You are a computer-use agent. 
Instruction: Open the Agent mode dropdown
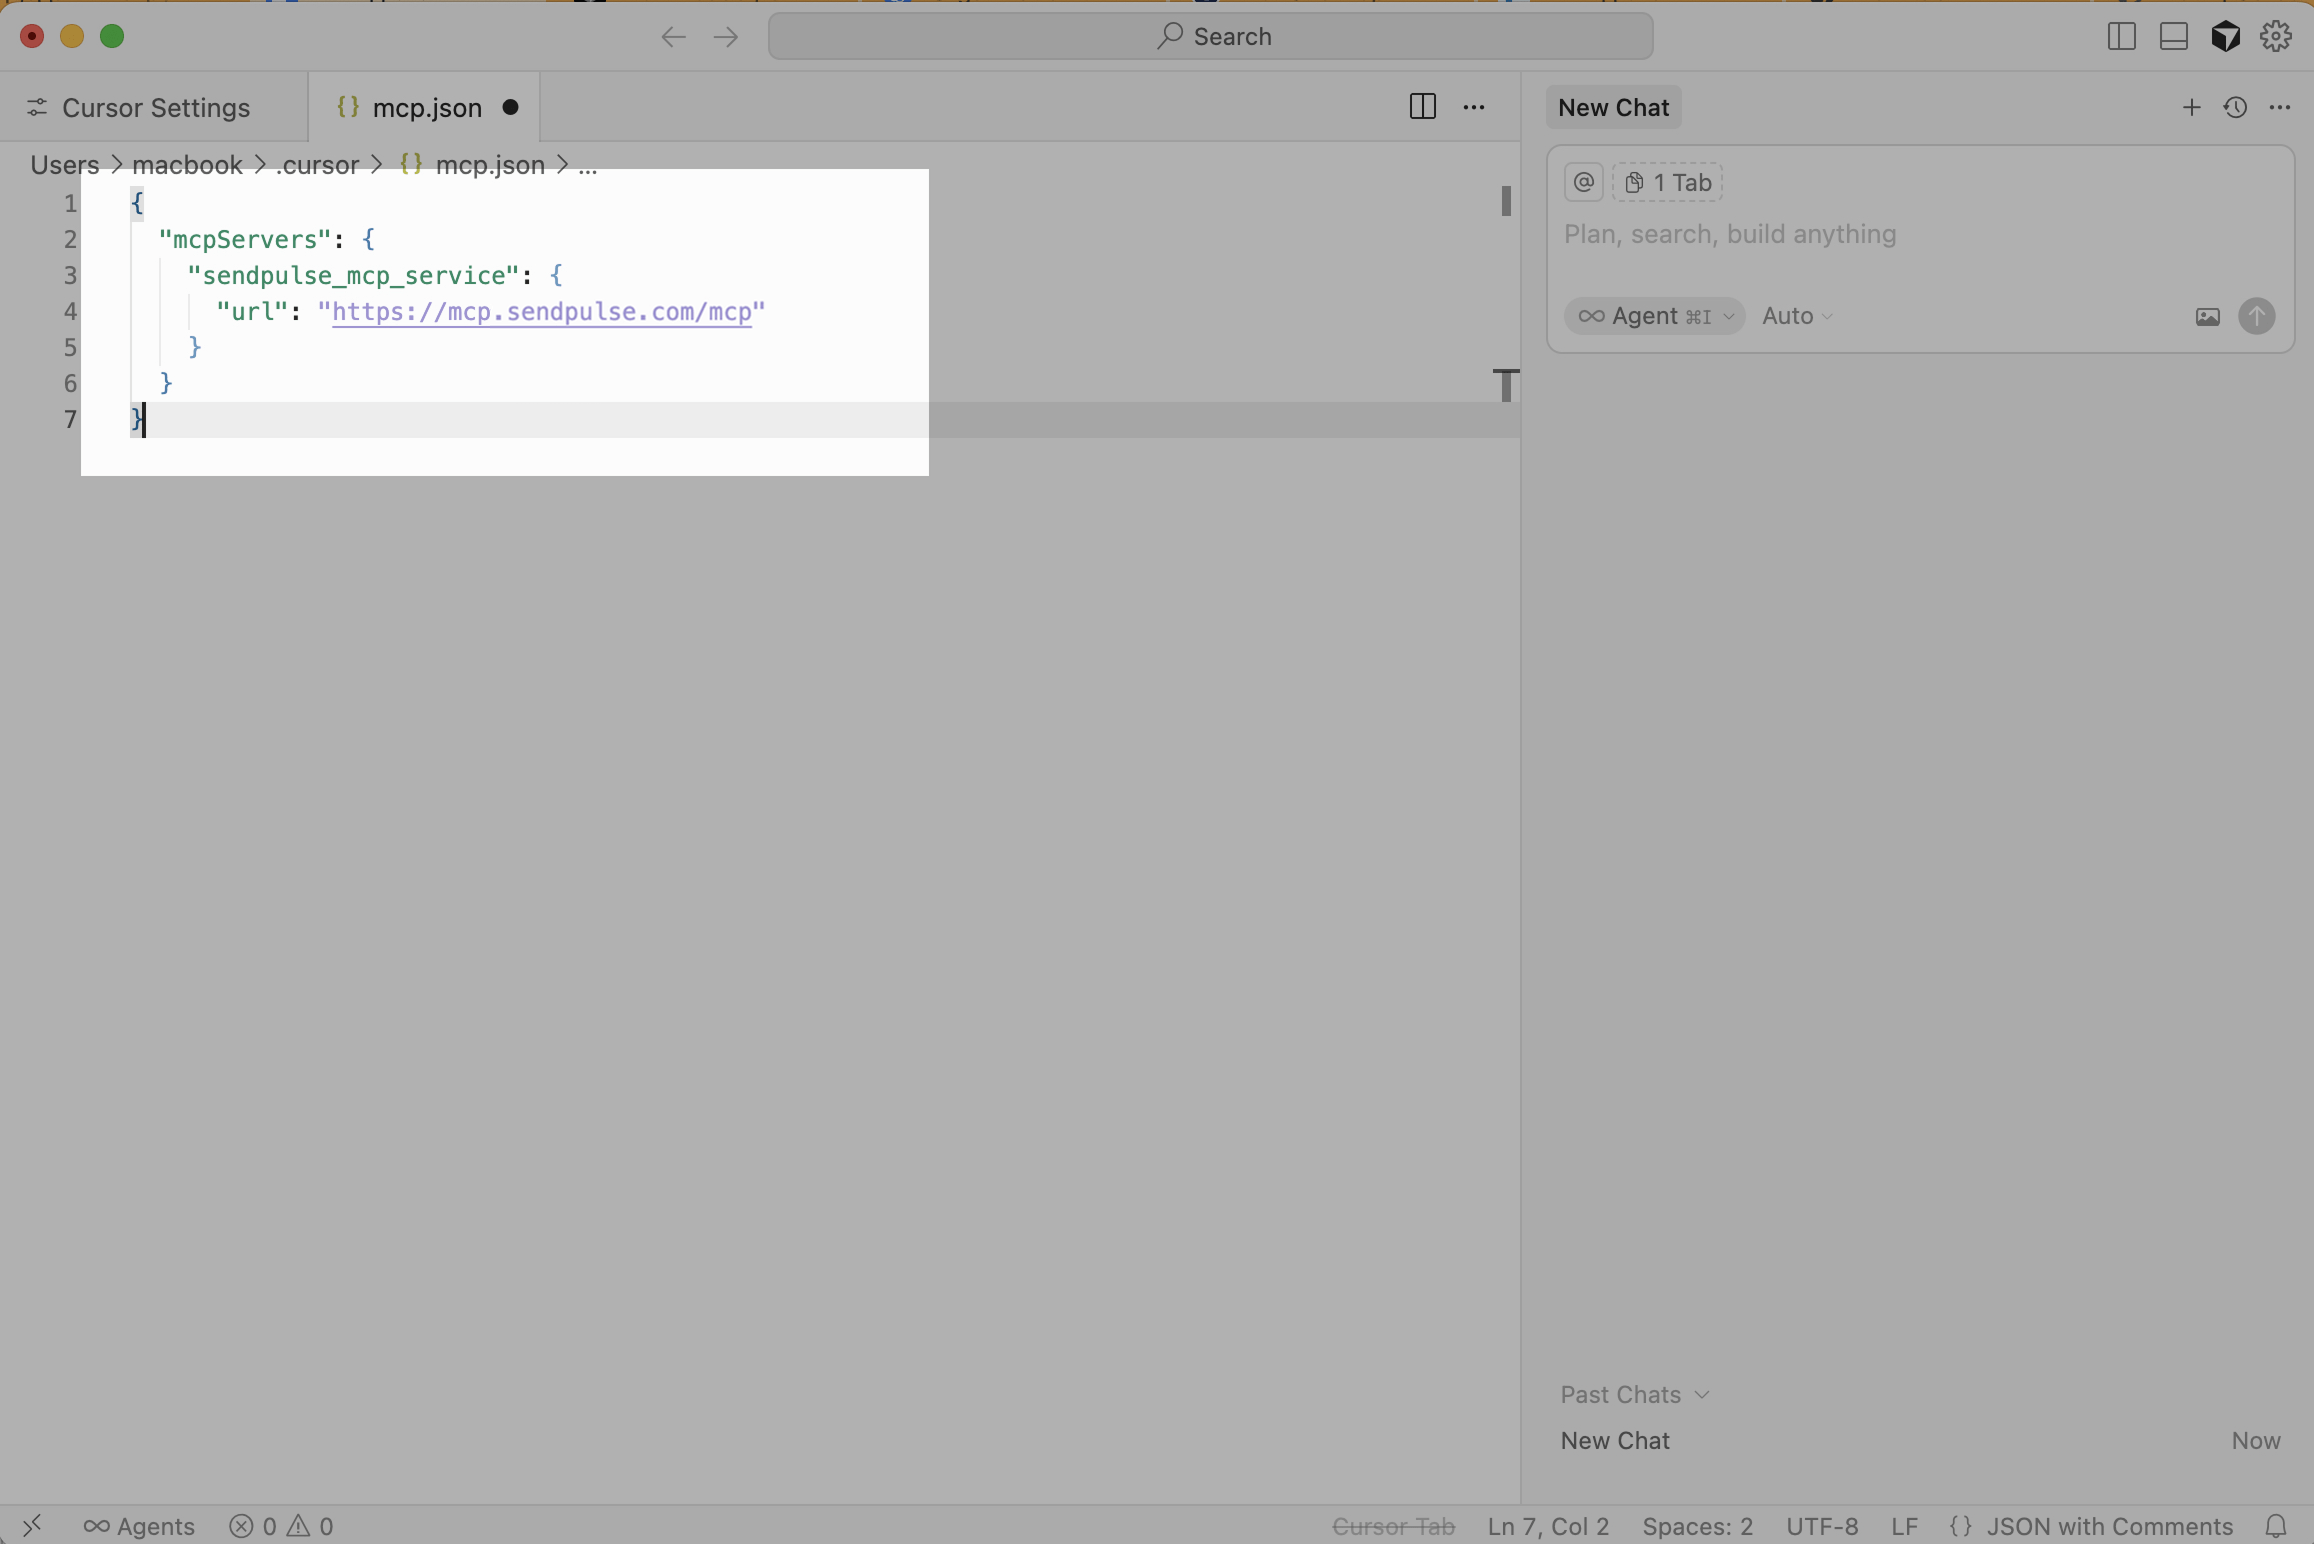click(1654, 316)
